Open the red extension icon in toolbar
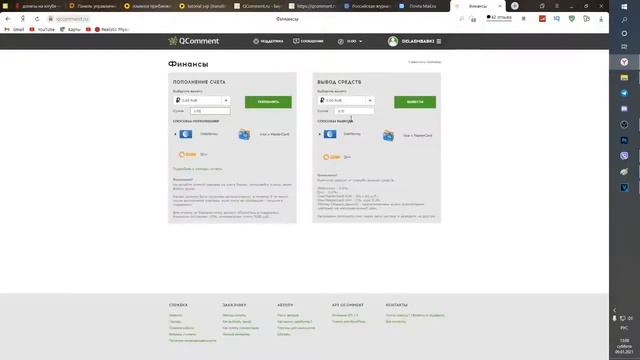The width and height of the screenshot is (640, 360). tap(542, 19)
